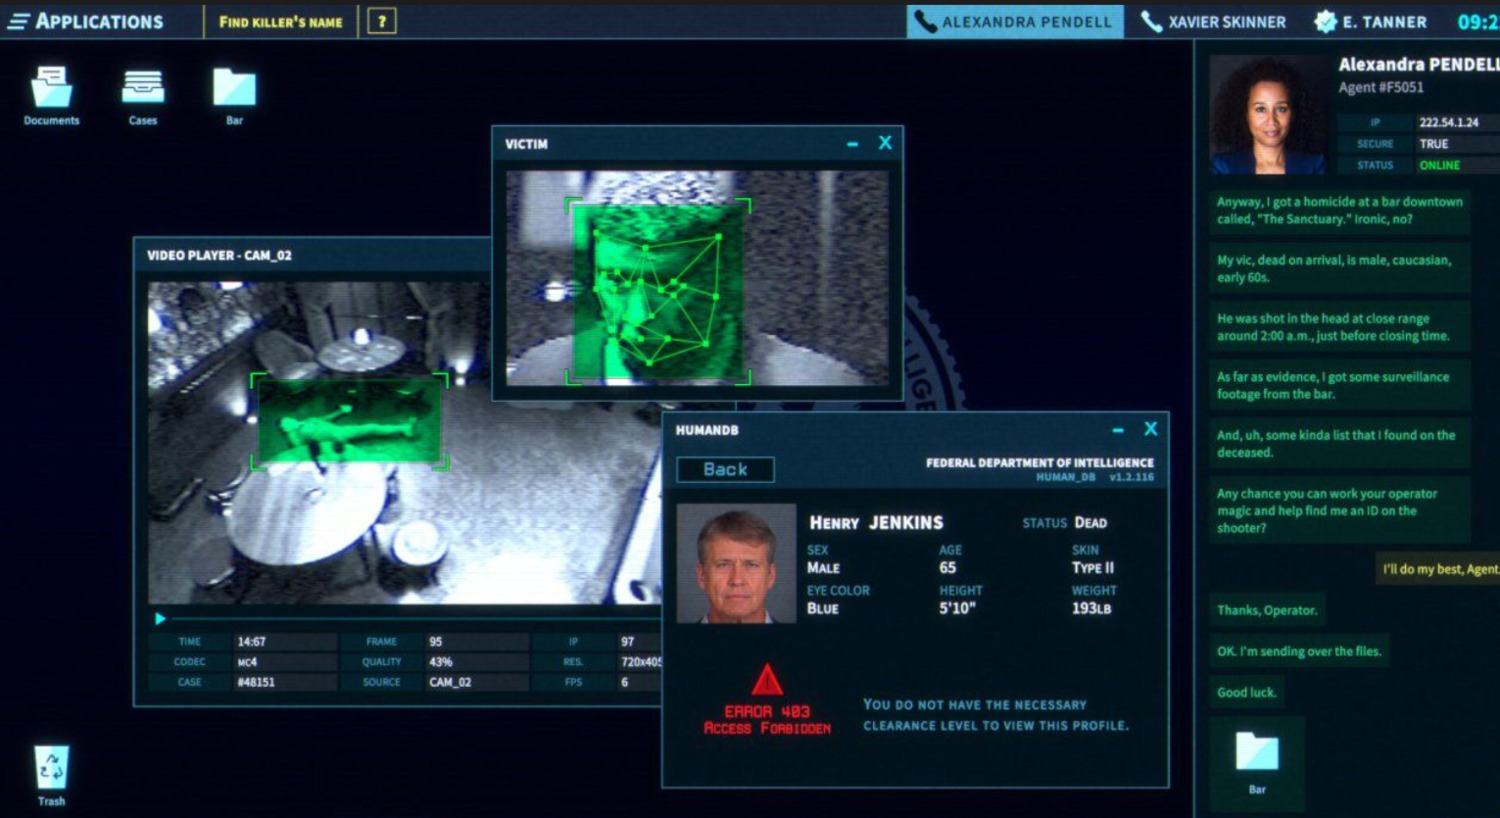Minimize the Victim window
Image resolution: width=1500 pixels, height=818 pixels.
tap(852, 145)
